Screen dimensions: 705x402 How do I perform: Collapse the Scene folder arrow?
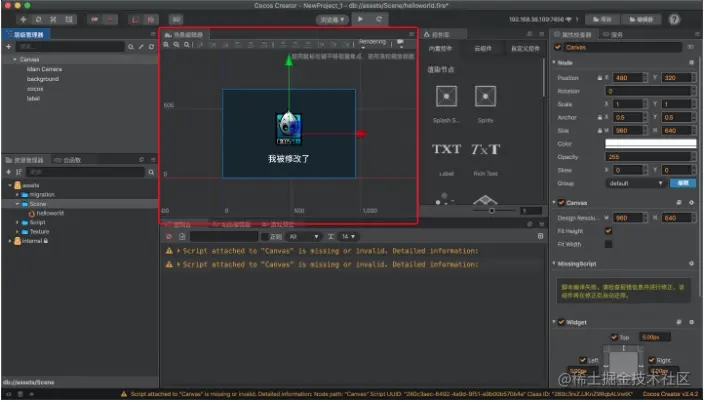pos(18,204)
